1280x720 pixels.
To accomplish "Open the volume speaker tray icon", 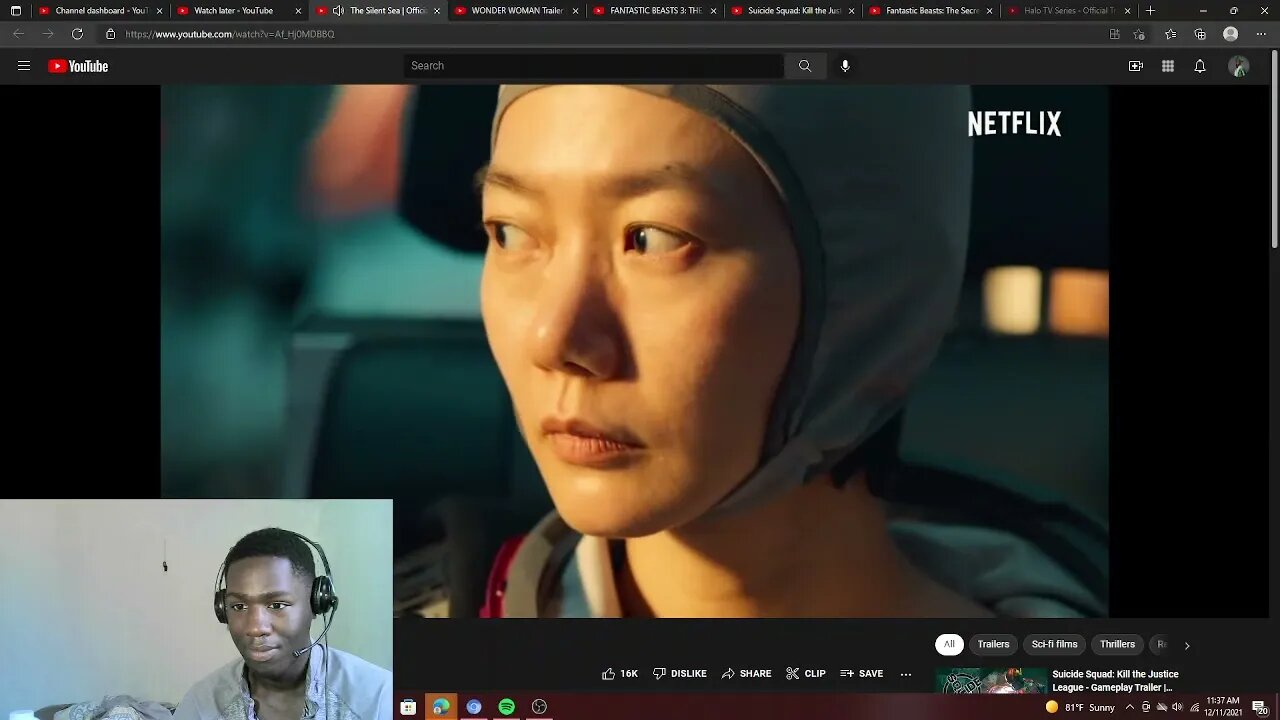I will tap(1177, 707).
